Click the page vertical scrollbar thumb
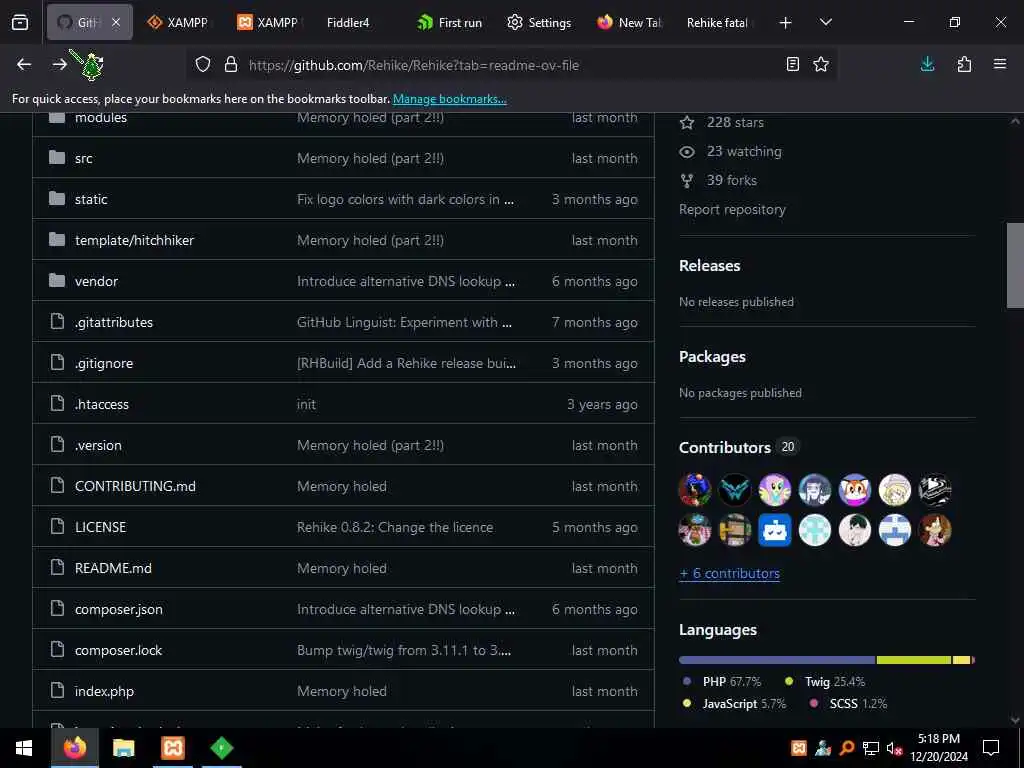This screenshot has width=1024, height=768. [1015, 265]
